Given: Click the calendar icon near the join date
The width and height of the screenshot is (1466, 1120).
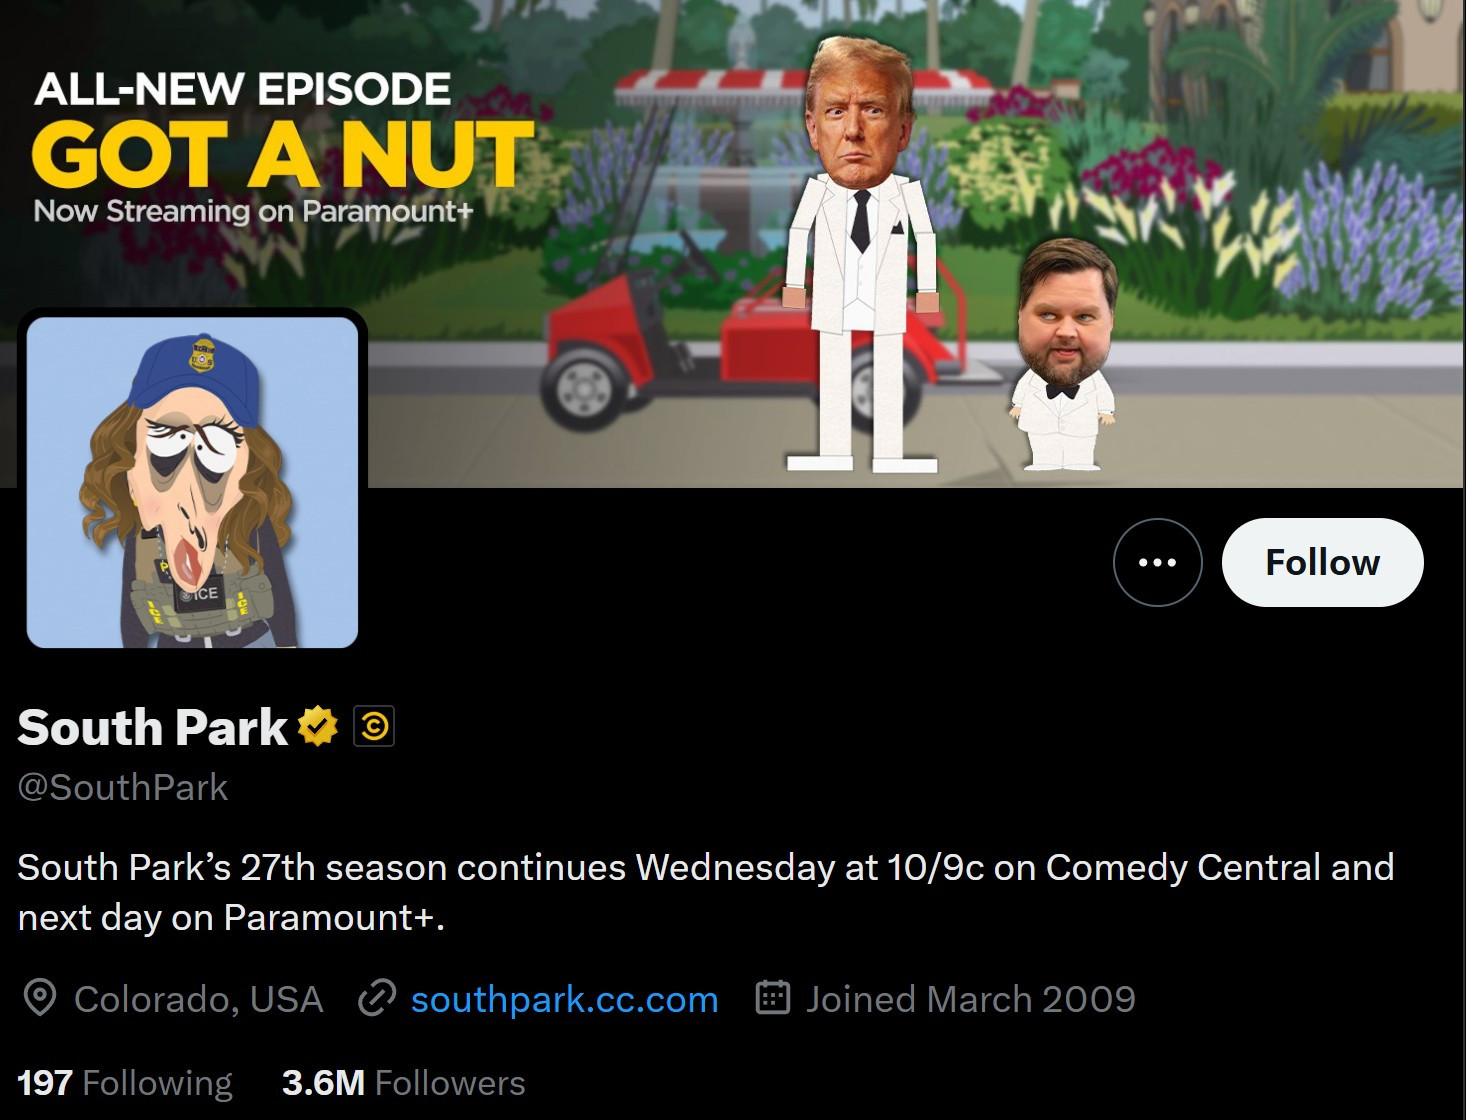Looking at the screenshot, I should click(773, 997).
